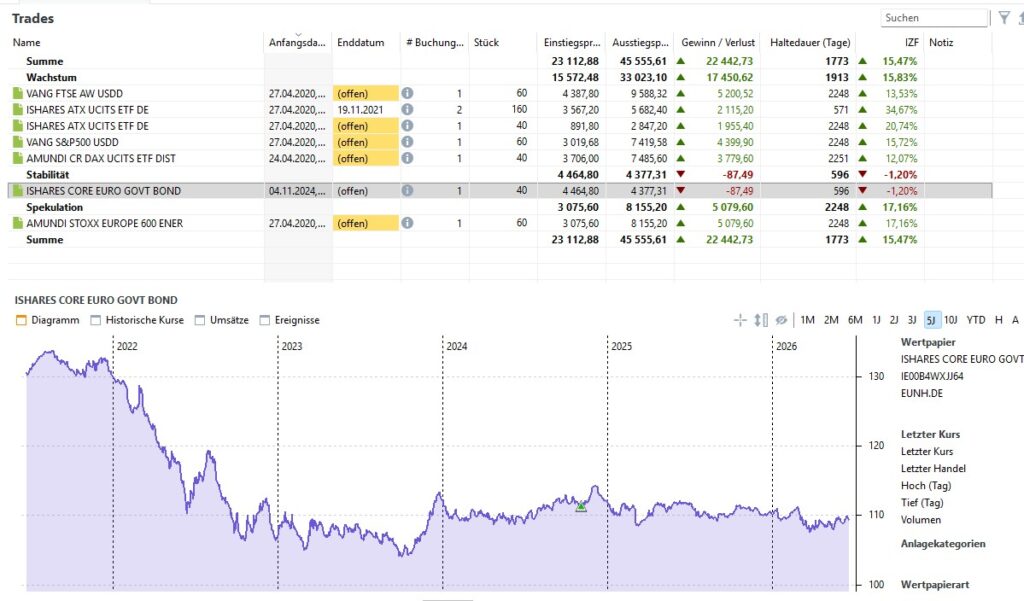
Task: Click green icon of AMUNDI CR DAX UCITS ETF DIST
Action: tap(18, 158)
